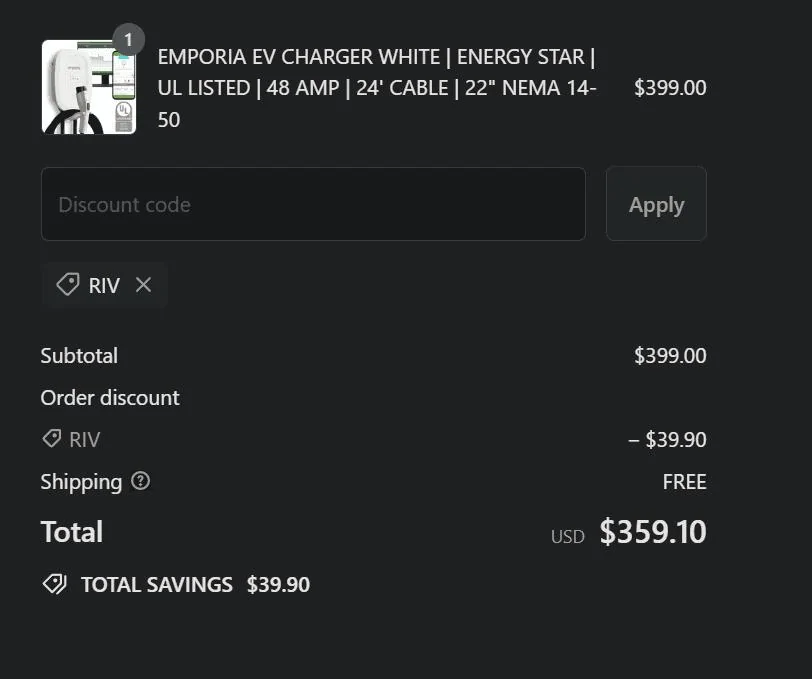
Task: Click the TOTAL SAVINGS text
Action: click(x=157, y=585)
